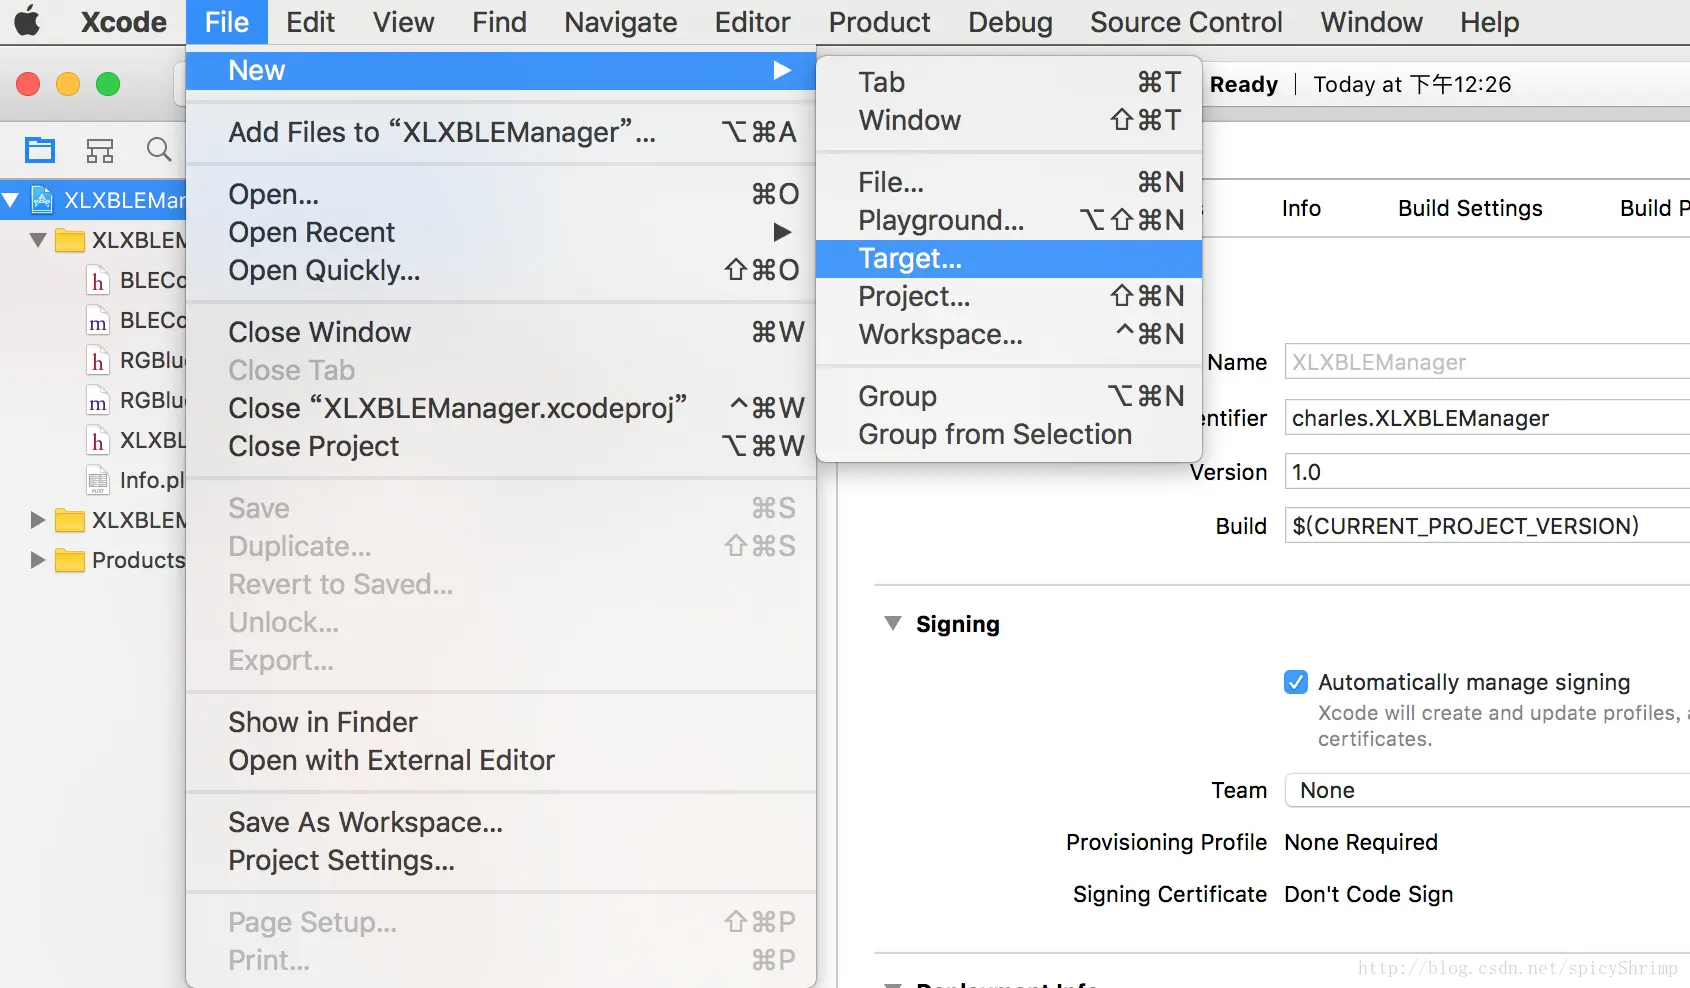
Task: Open the Product menu
Action: coord(880,22)
